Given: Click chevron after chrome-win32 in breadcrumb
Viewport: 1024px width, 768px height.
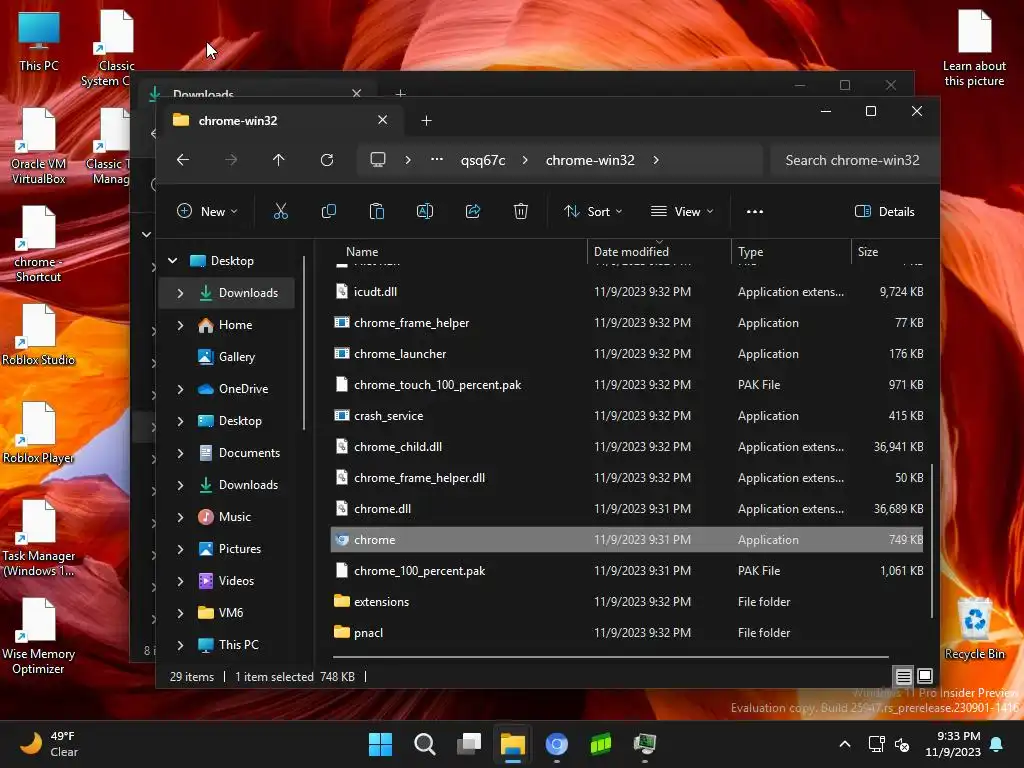Looking at the screenshot, I should 656,160.
